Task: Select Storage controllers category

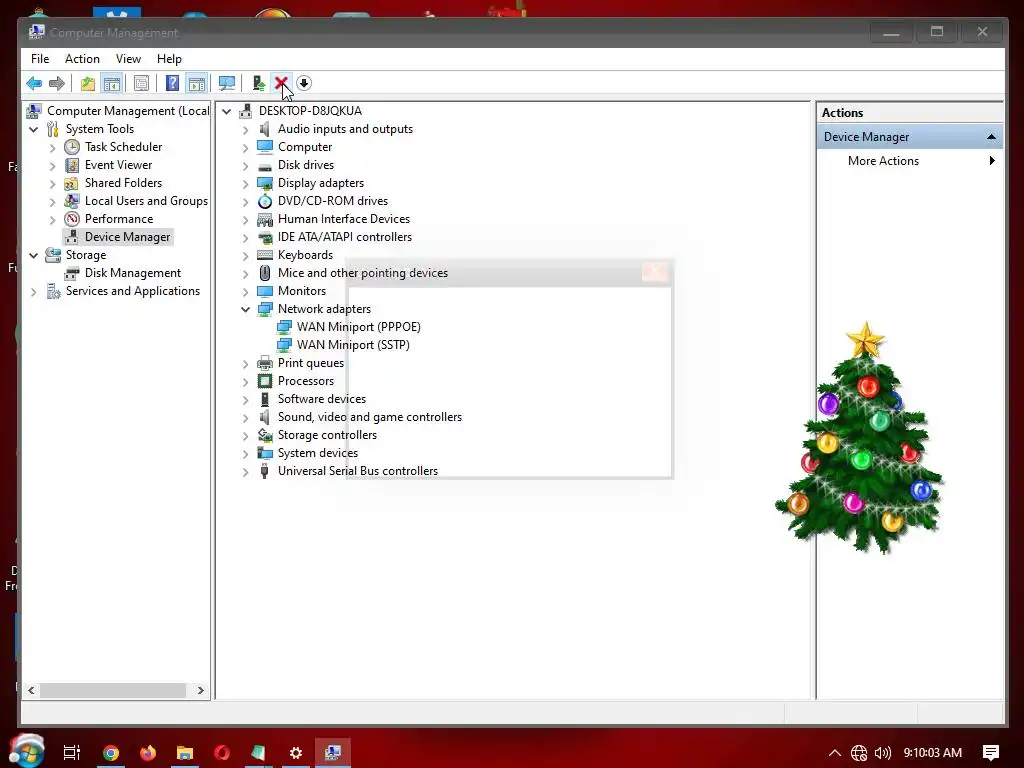Action: (327, 435)
